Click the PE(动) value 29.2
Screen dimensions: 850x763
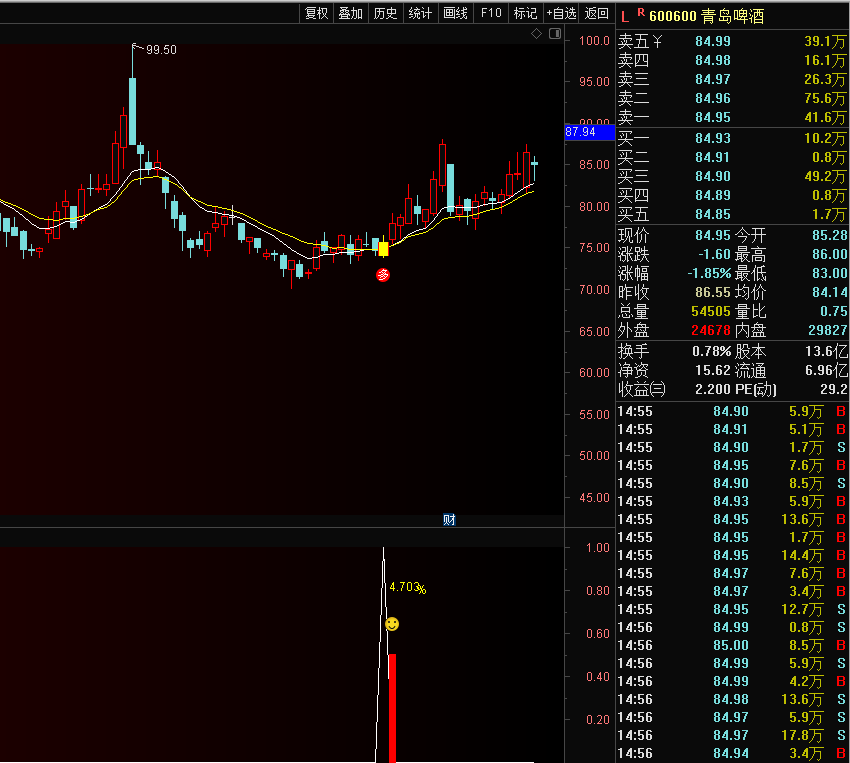(834, 389)
